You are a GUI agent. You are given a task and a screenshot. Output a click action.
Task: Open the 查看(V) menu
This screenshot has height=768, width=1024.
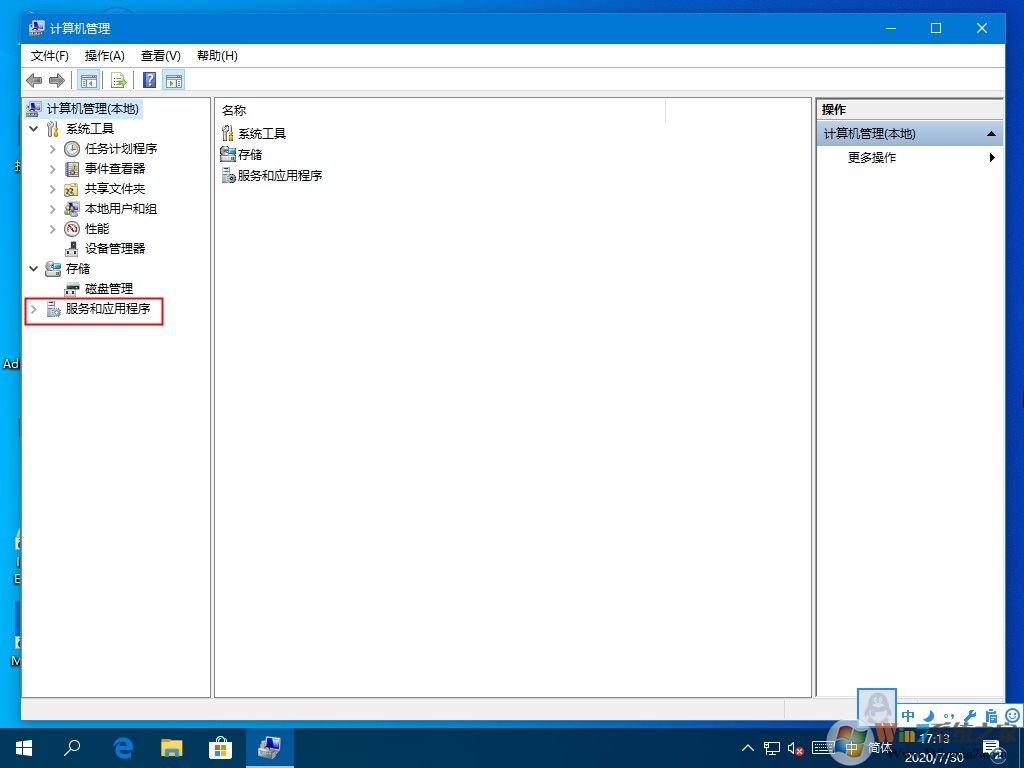pyautogui.click(x=160, y=56)
